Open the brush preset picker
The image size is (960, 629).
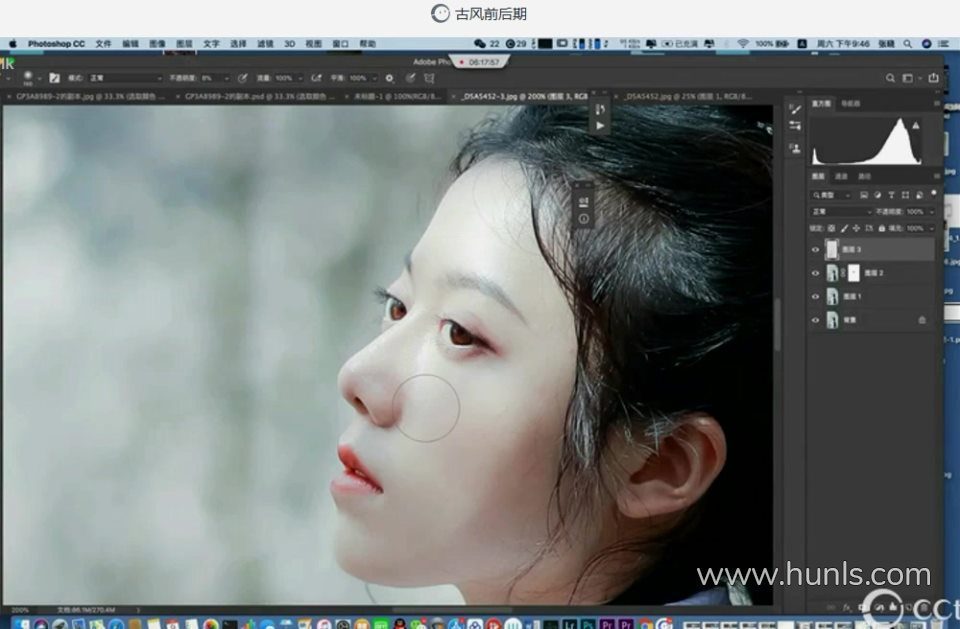point(31,78)
